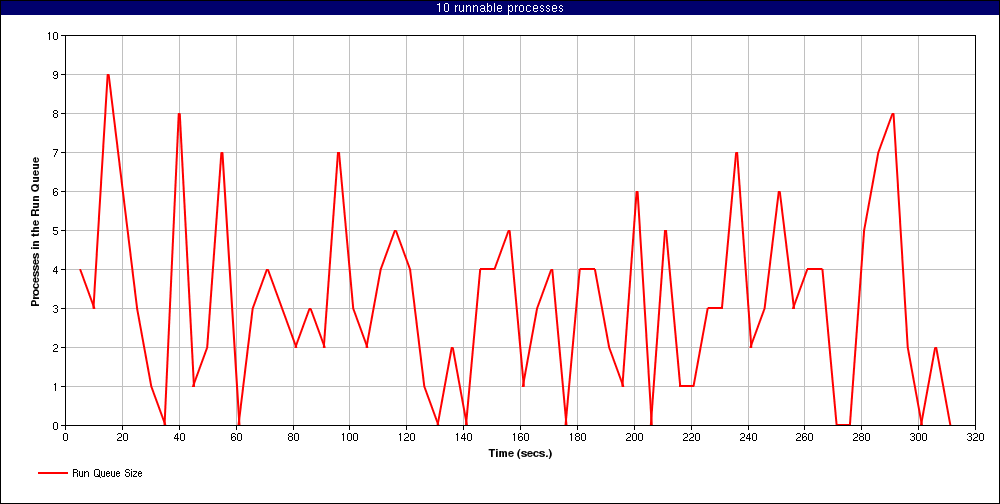Click the y-axis tick label 1
The height and width of the screenshot is (504, 1000).
click(55, 387)
